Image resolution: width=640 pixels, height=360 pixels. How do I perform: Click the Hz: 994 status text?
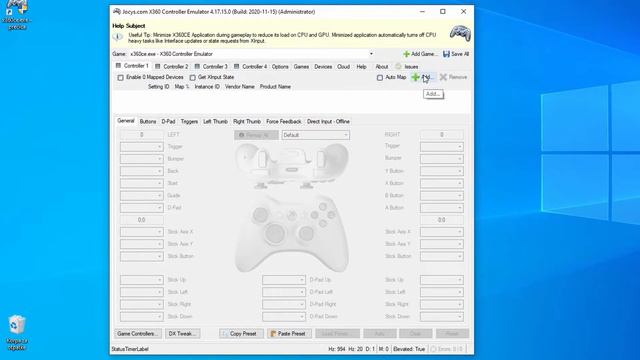click(x=337, y=349)
